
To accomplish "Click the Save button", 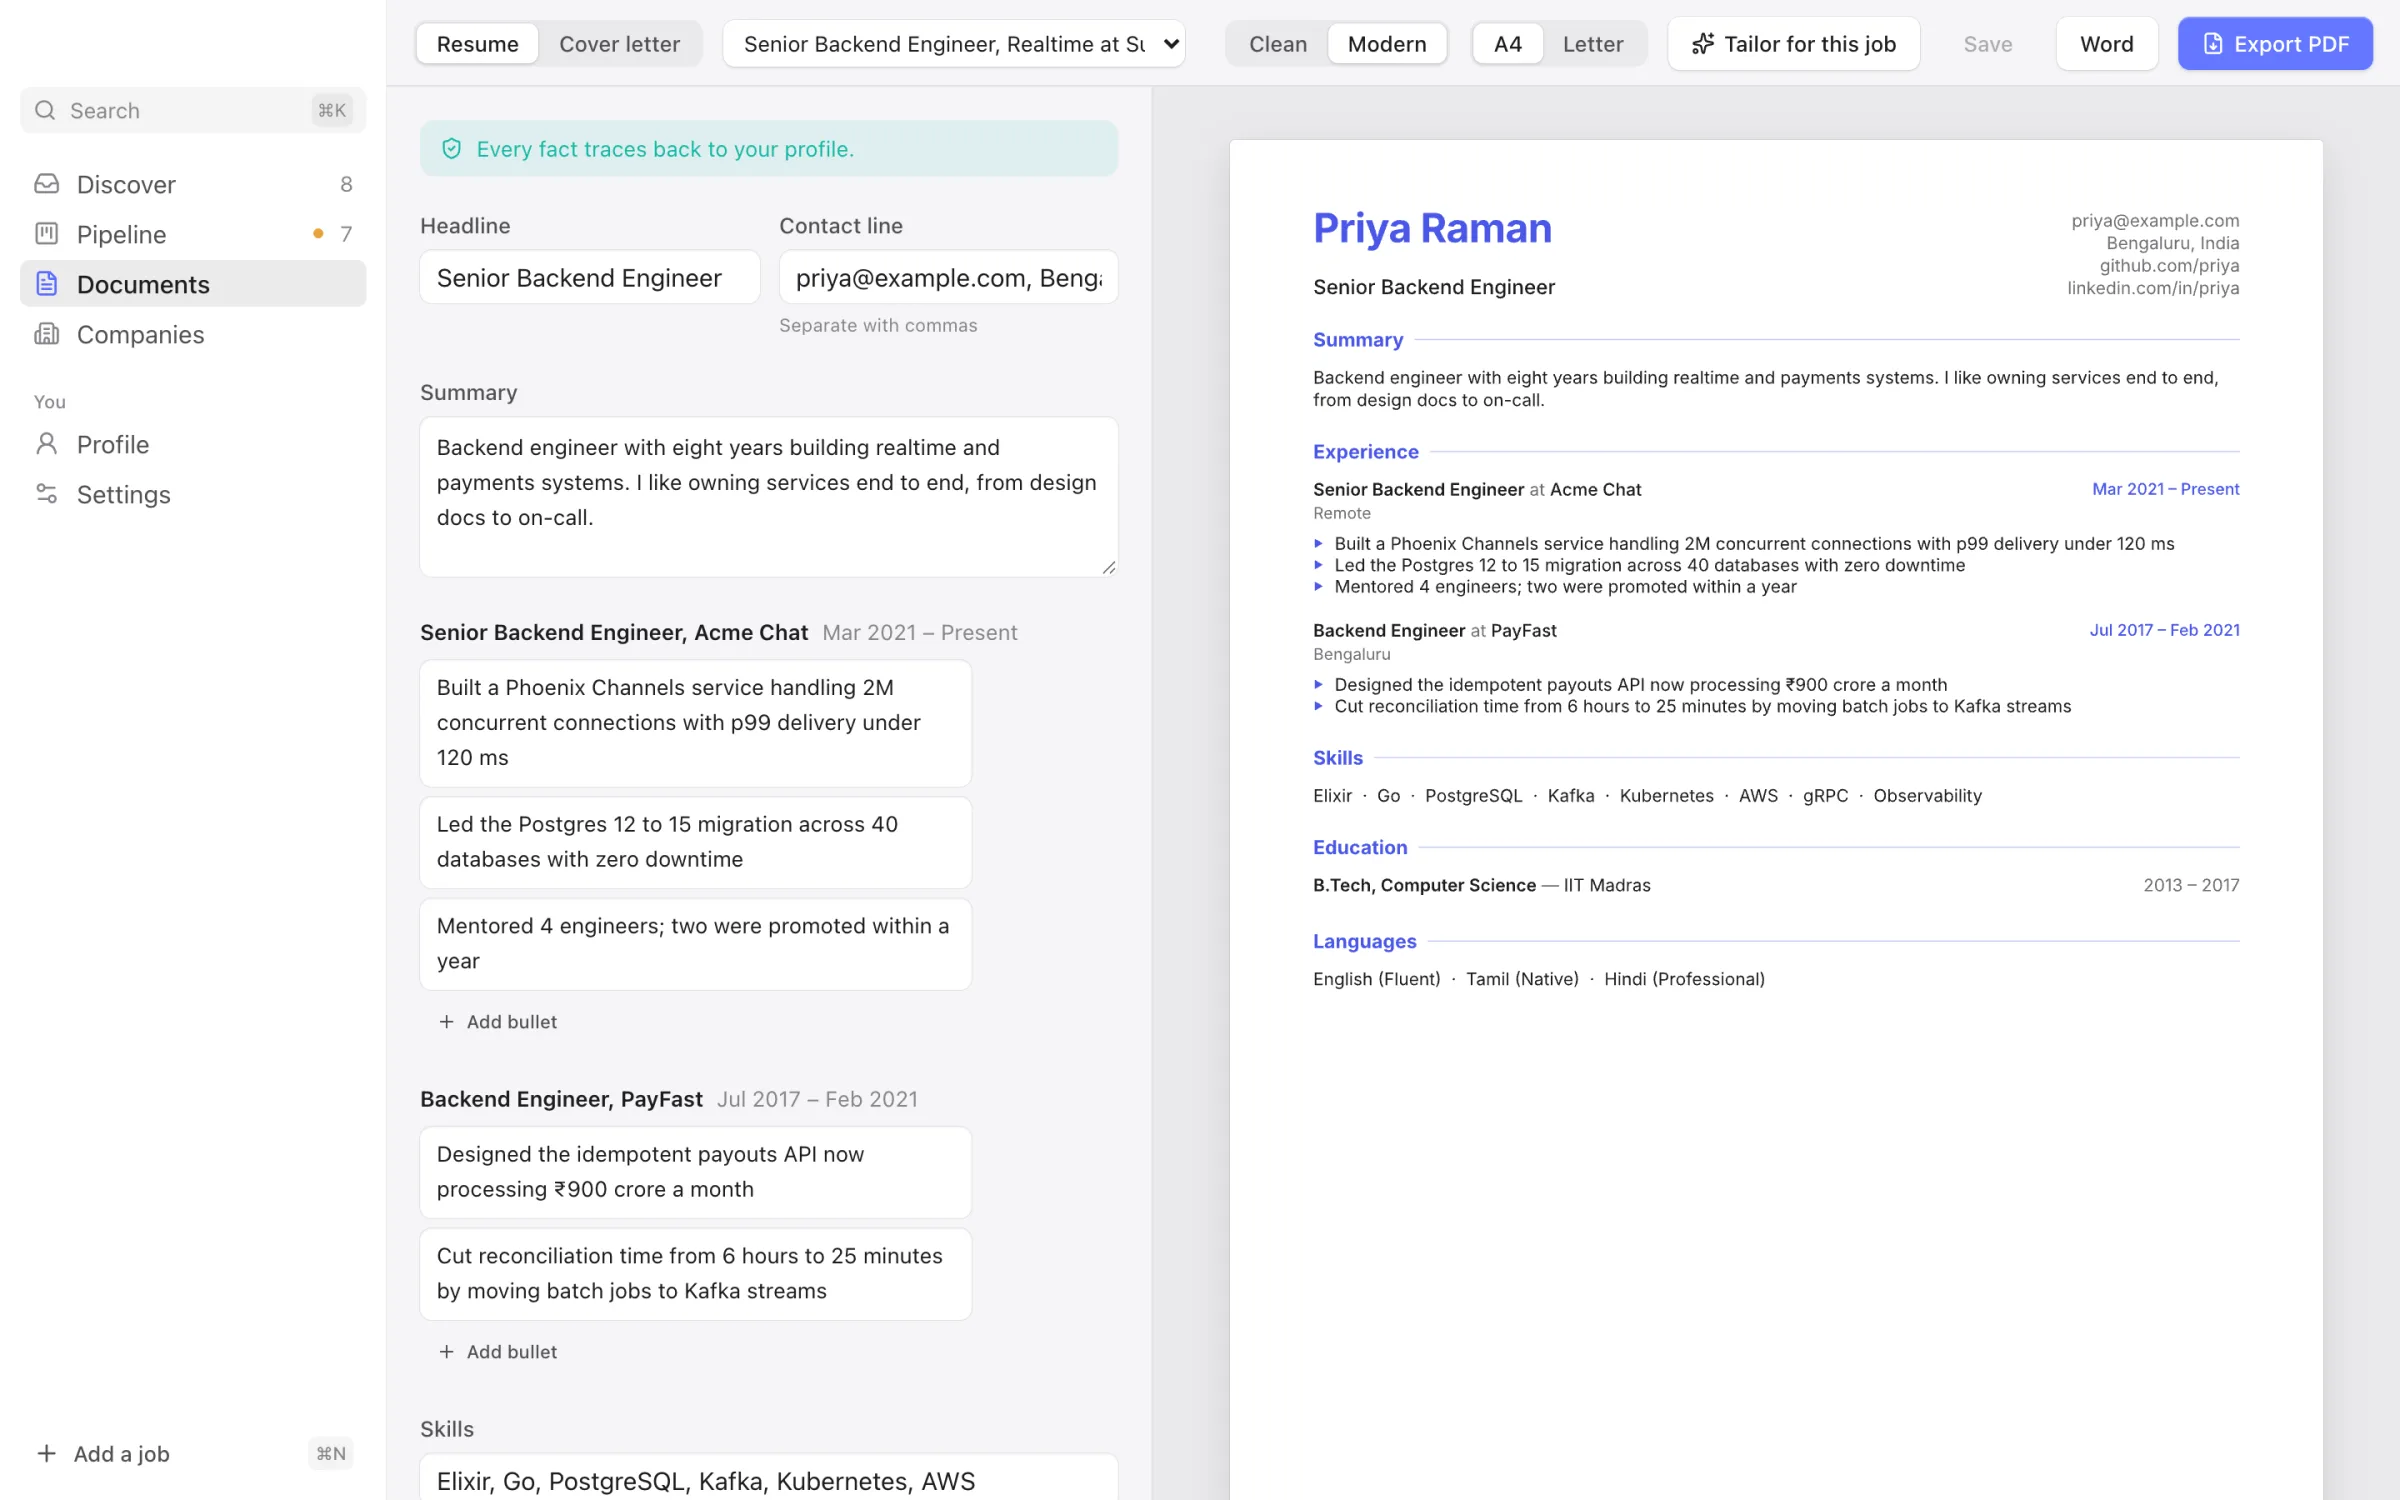I will click(x=1987, y=44).
